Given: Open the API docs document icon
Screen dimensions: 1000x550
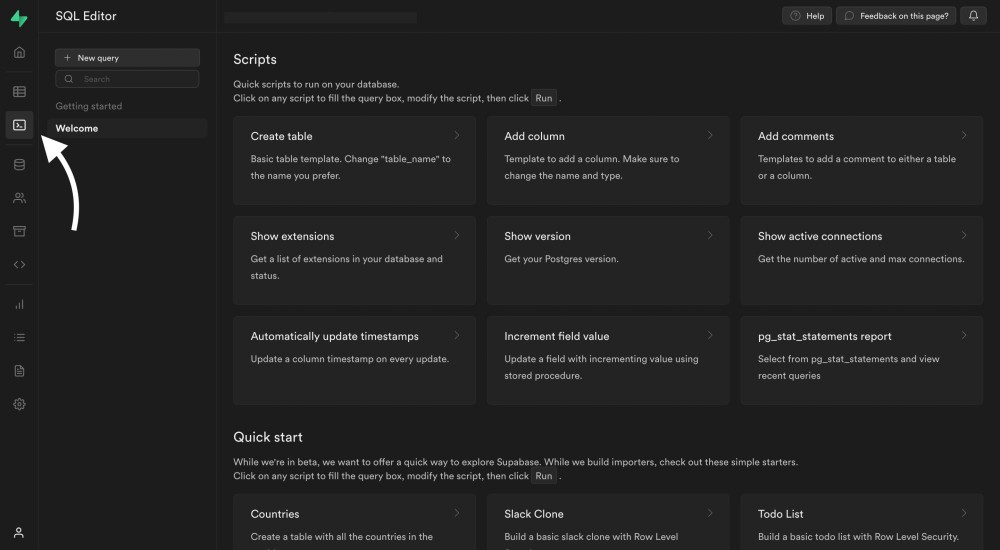Looking at the screenshot, I should tap(19, 371).
